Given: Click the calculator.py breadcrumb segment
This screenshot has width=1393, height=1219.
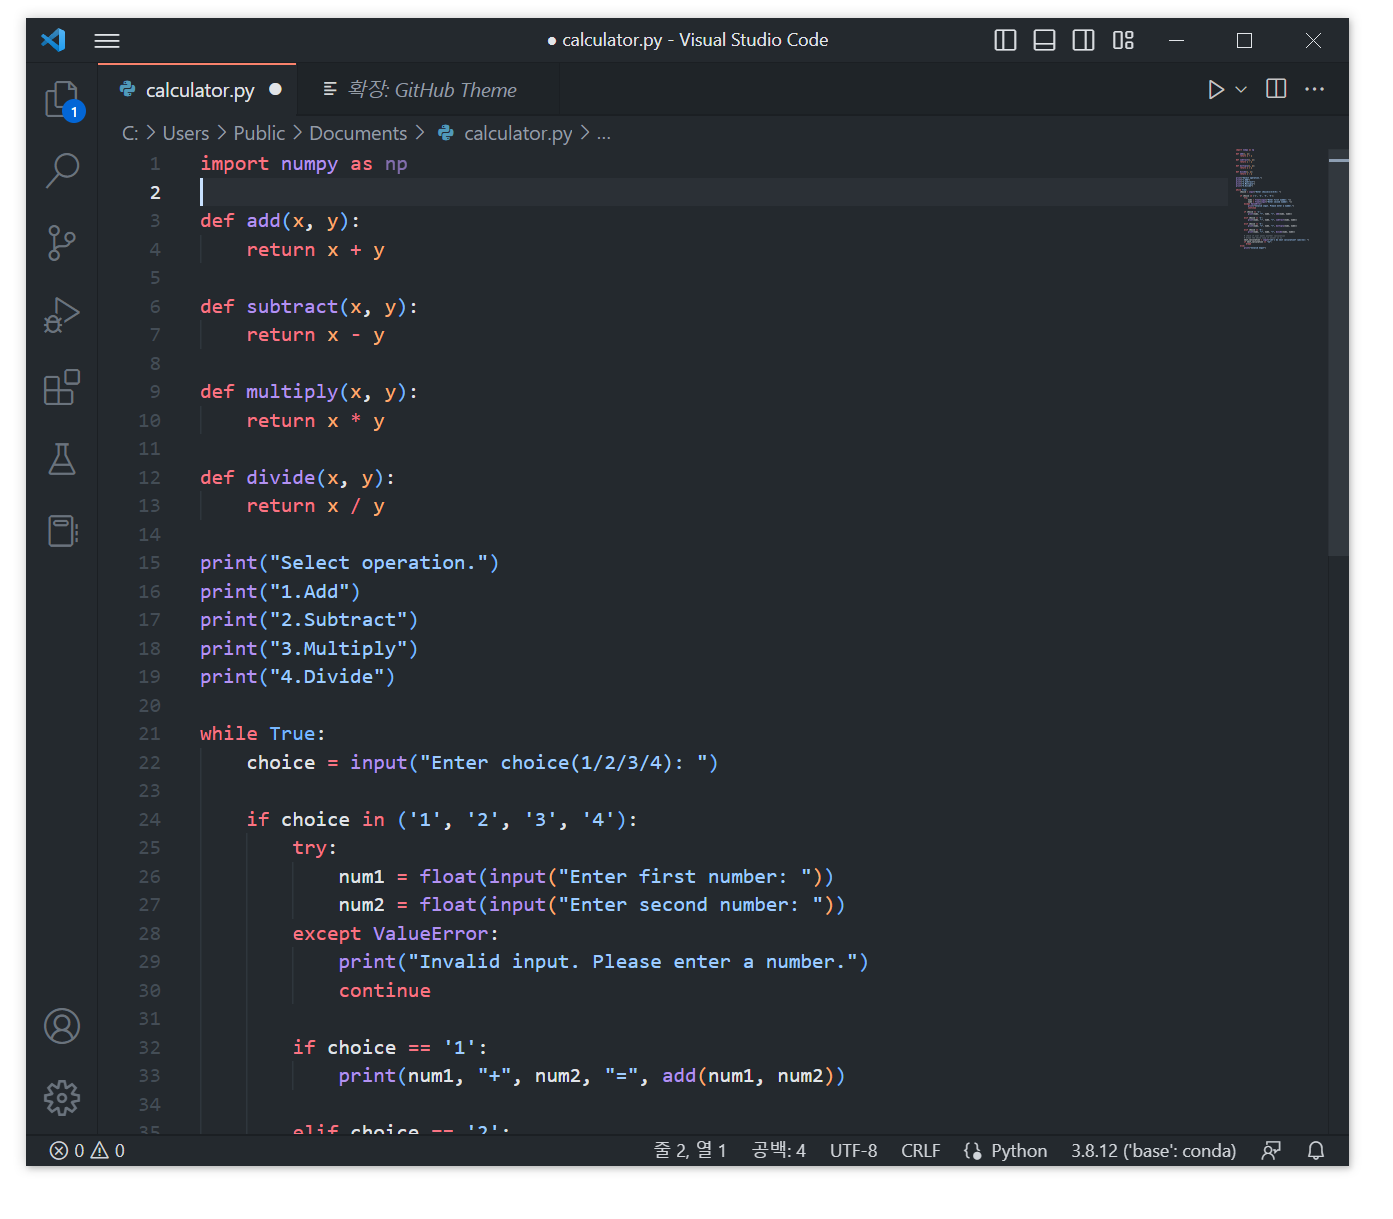Looking at the screenshot, I should [x=505, y=133].
